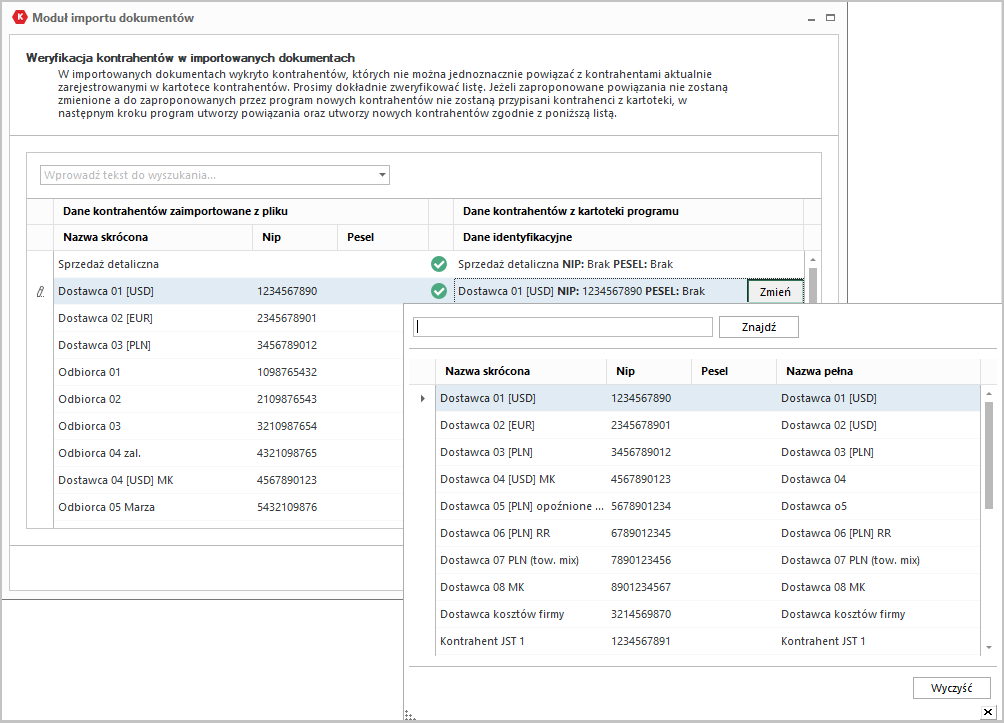The height and width of the screenshot is (723, 1004).
Task: Click NIP value 5432109876
Action: [x=287, y=507]
